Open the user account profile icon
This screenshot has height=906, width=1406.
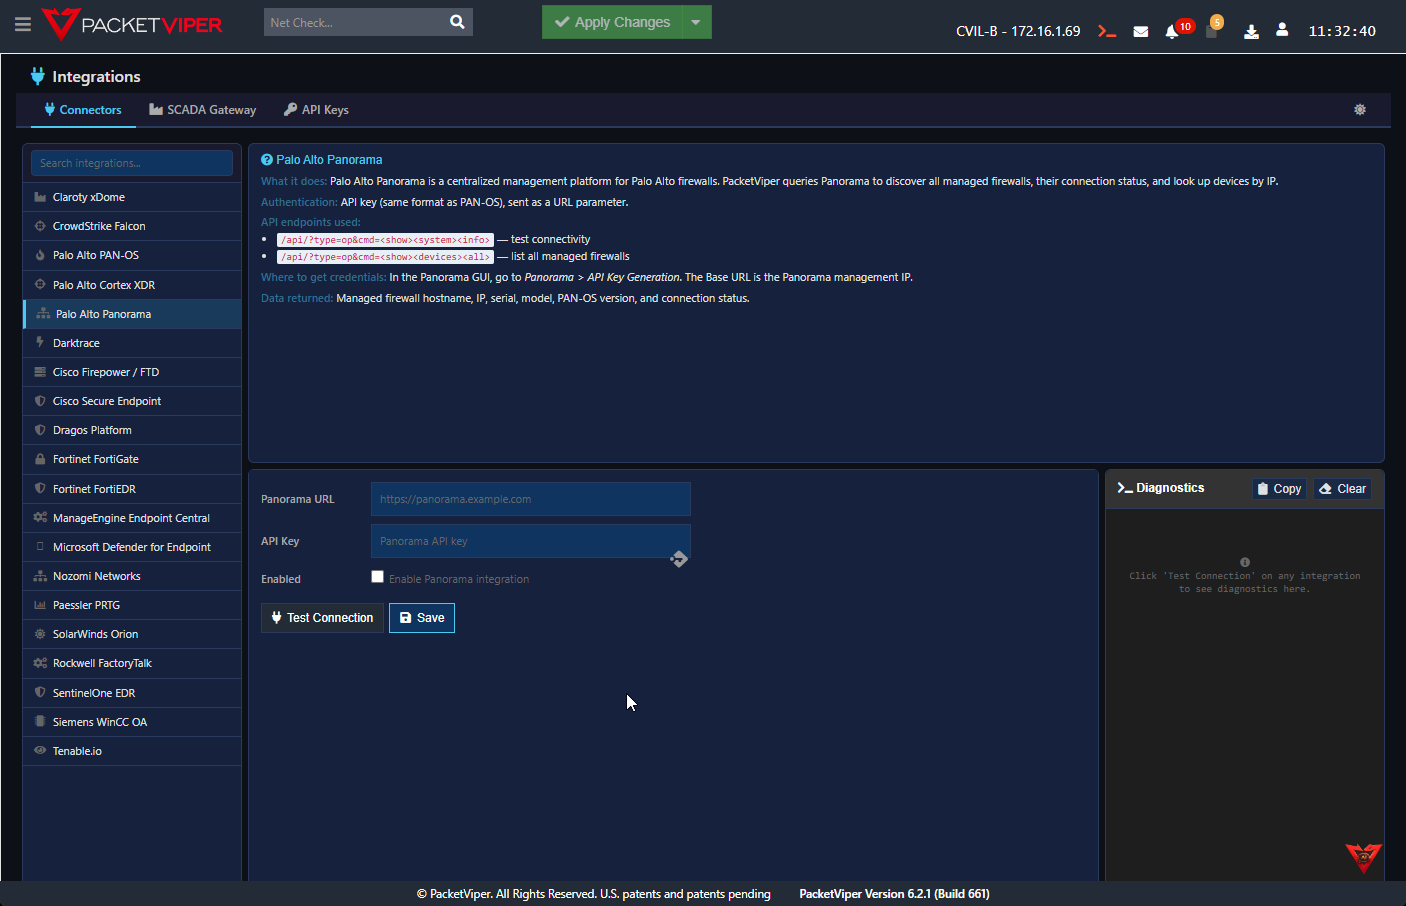click(x=1282, y=30)
